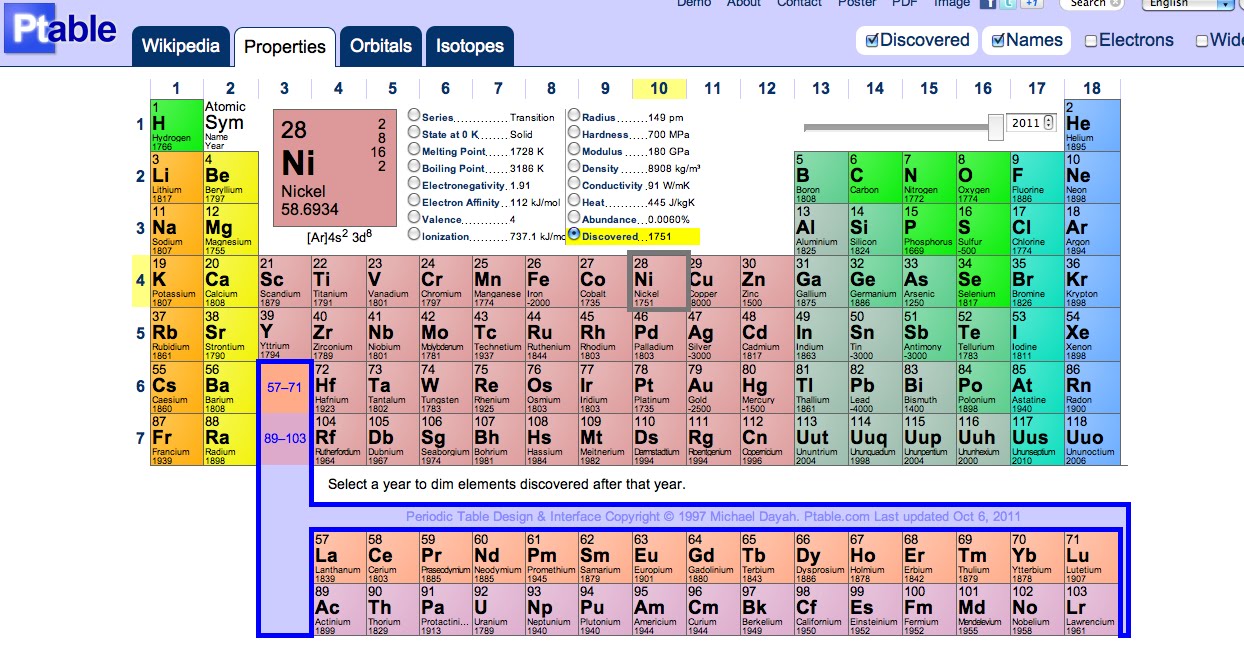1244x653 pixels.
Task: Select the Silicon (Si) element tile
Action: 875,230
